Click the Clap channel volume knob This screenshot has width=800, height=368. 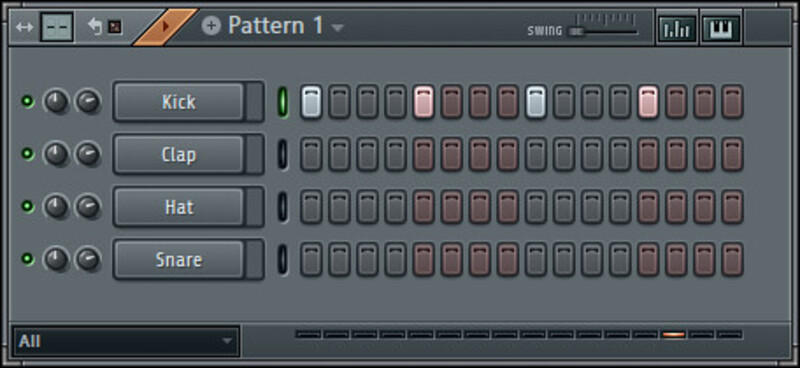[88, 154]
